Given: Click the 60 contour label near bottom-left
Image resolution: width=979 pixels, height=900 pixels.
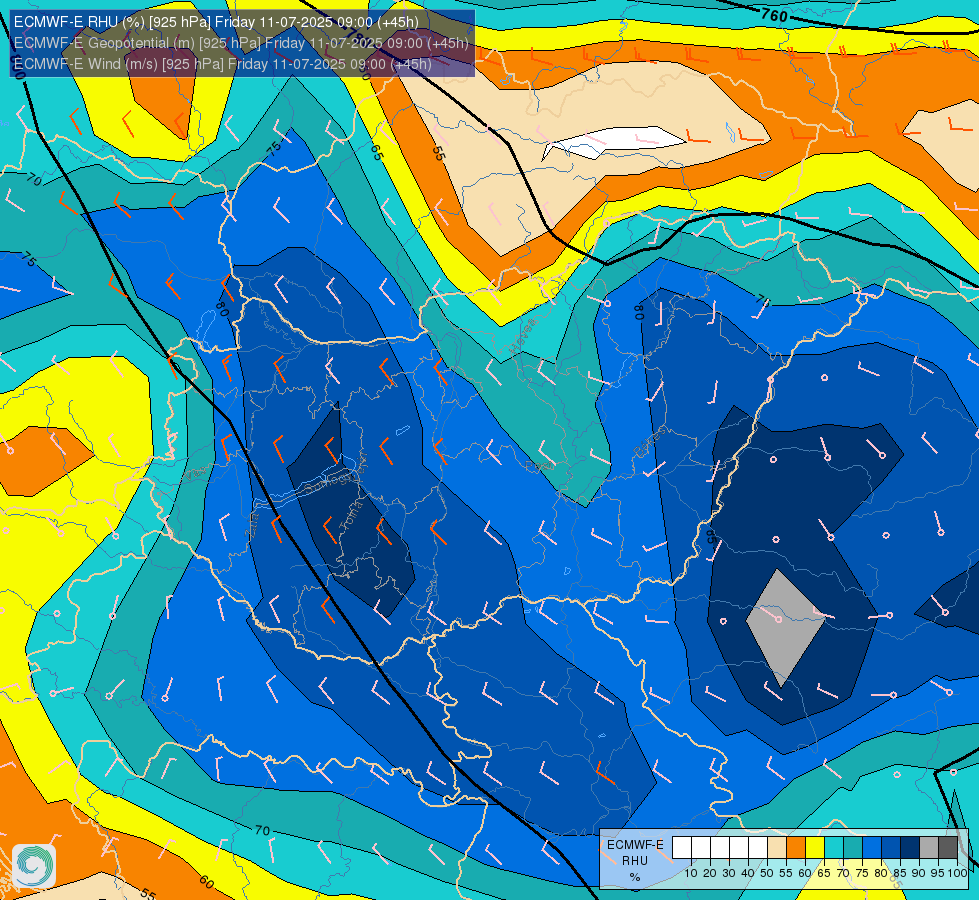Looking at the screenshot, I should [x=207, y=883].
